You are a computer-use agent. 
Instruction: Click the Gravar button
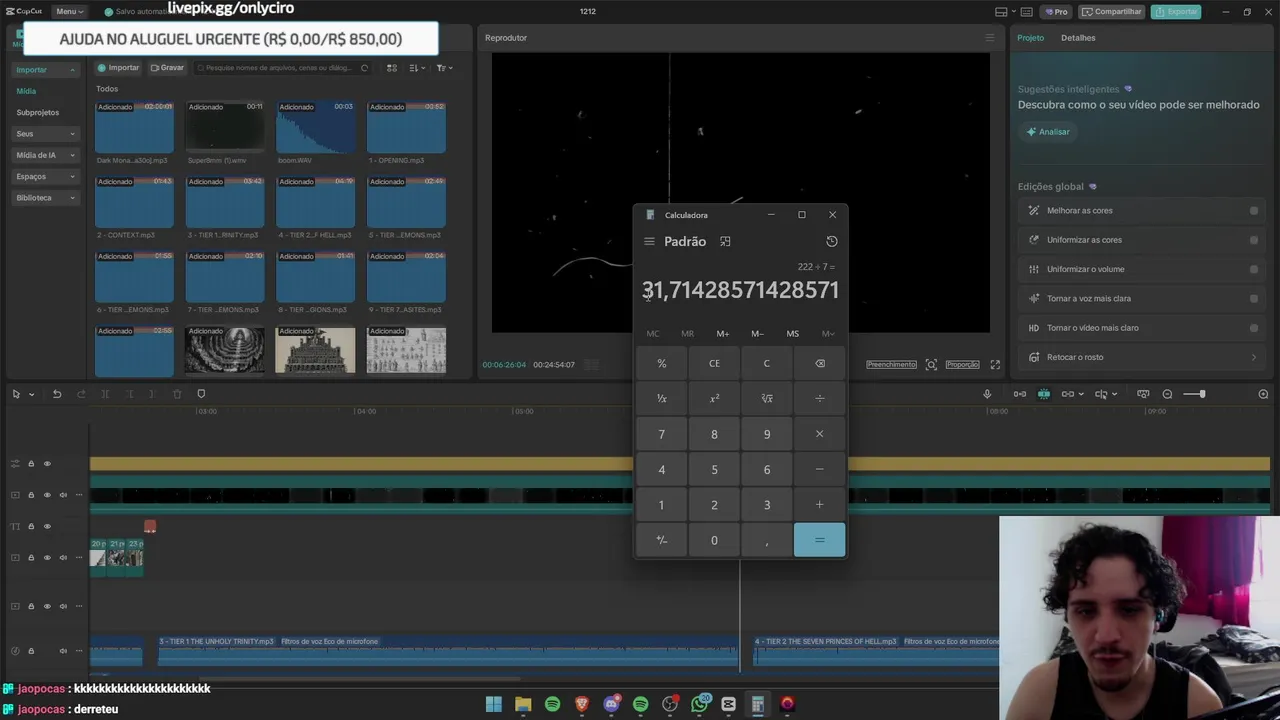pos(167,68)
